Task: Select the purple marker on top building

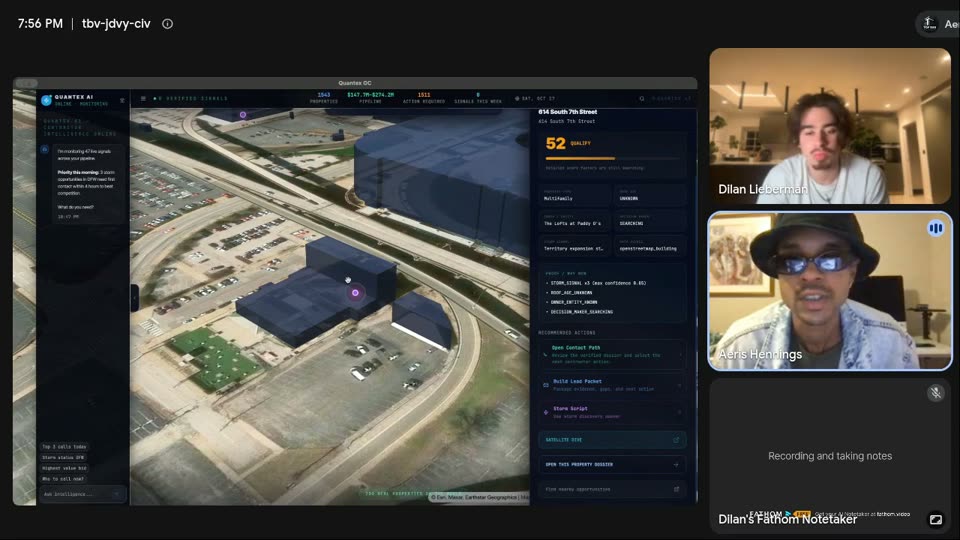Action: [x=243, y=114]
